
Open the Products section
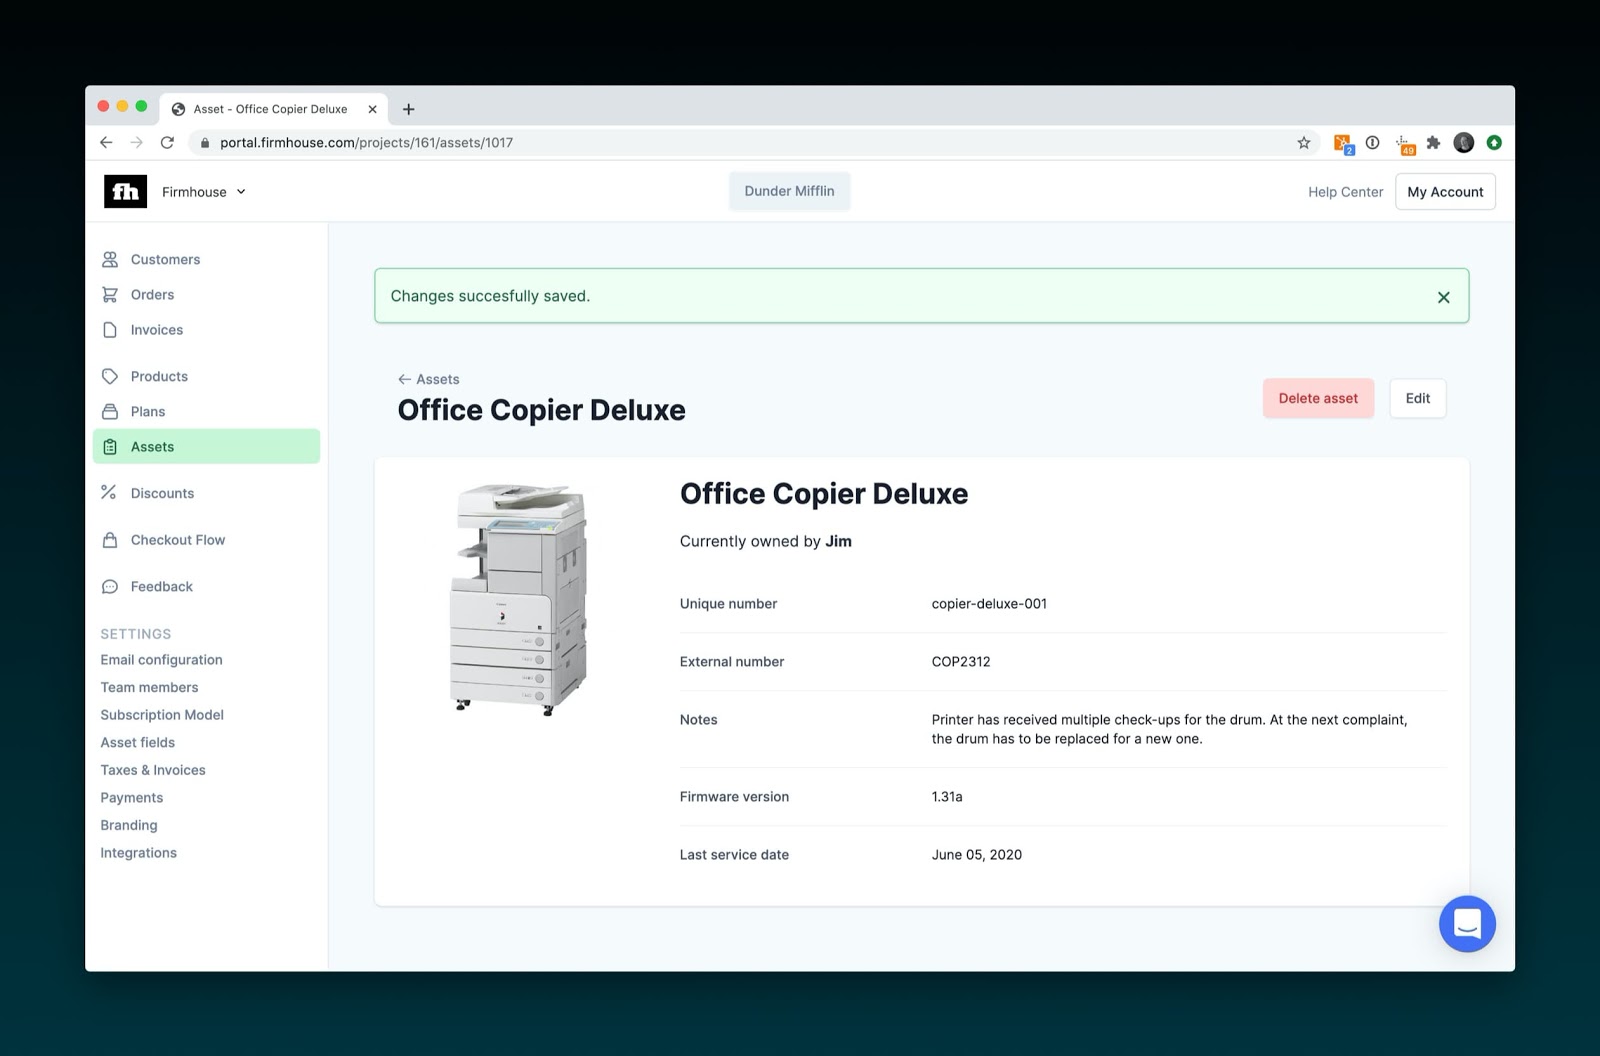coord(159,376)
